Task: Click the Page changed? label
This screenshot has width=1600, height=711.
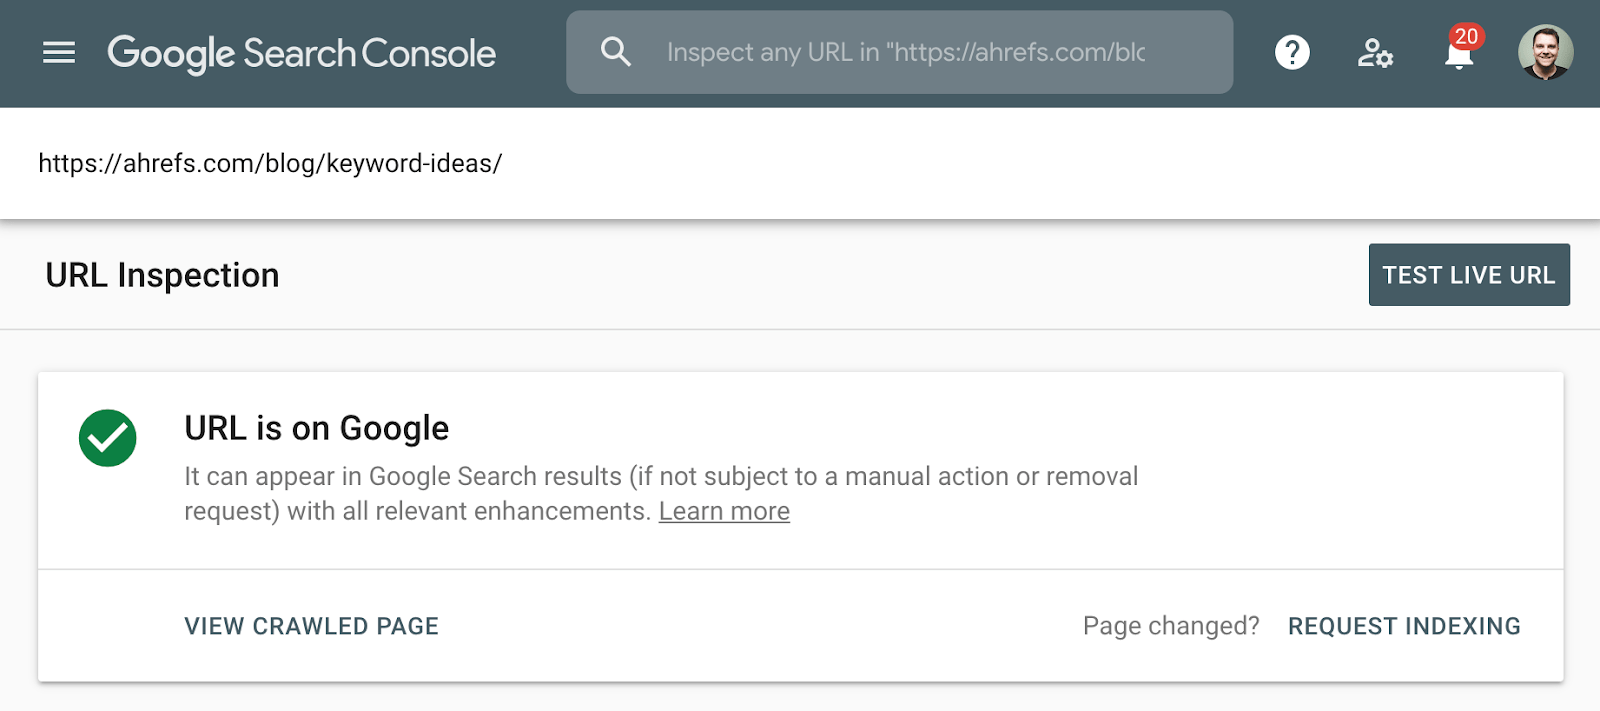Action: (x=1170, y=626)
